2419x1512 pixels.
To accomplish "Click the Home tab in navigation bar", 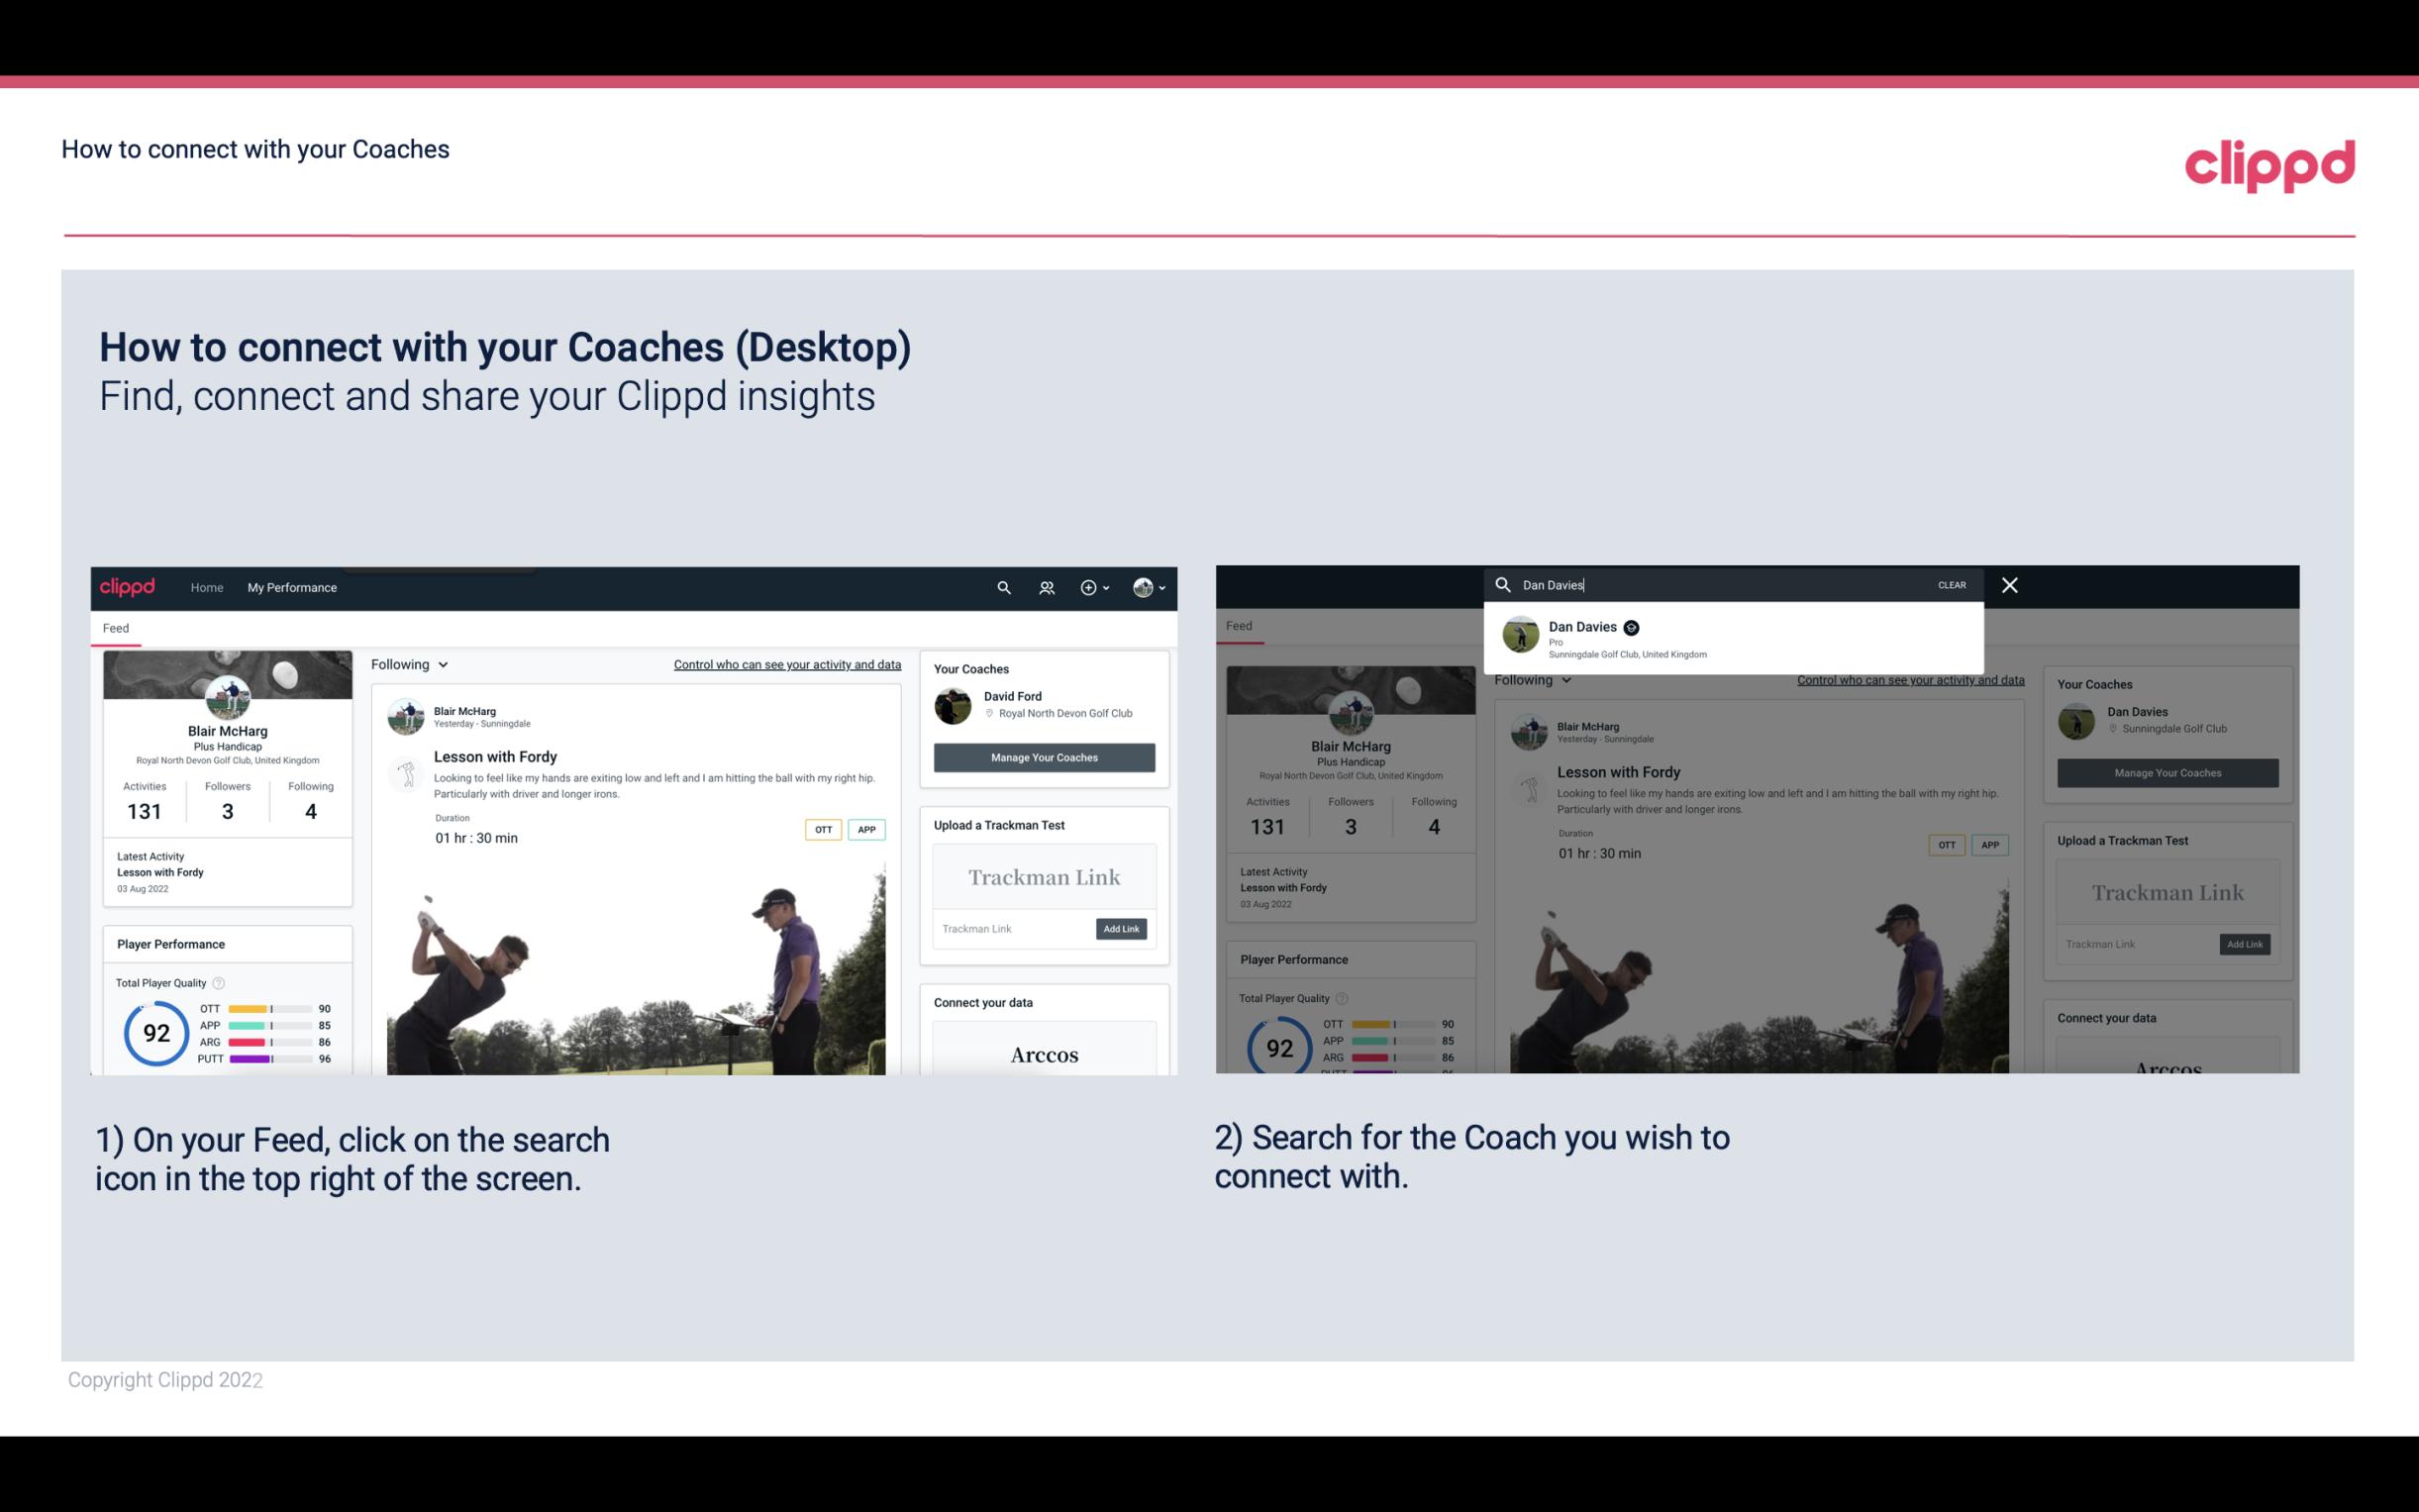I will tap(207, 587).
